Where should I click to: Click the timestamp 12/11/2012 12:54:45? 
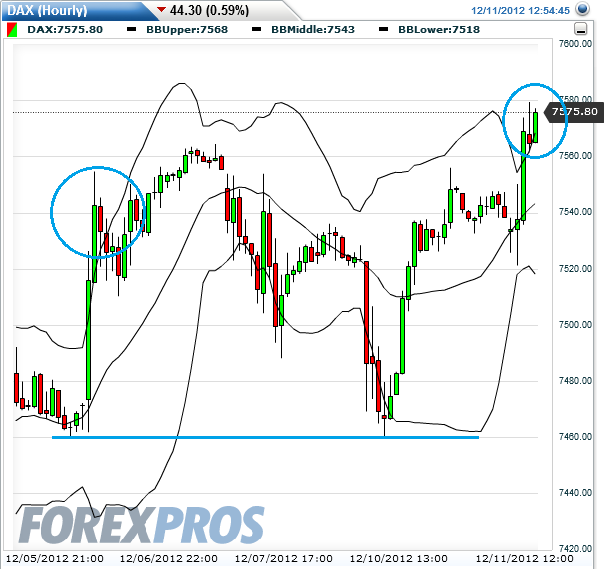521,10
